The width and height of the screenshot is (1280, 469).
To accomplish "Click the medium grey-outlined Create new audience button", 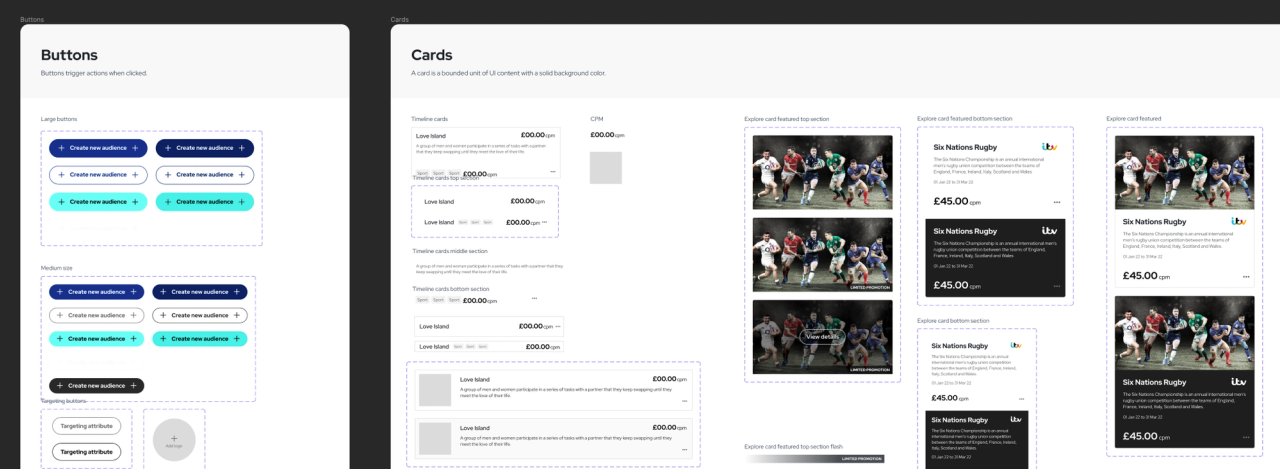I will pos(97,315).
